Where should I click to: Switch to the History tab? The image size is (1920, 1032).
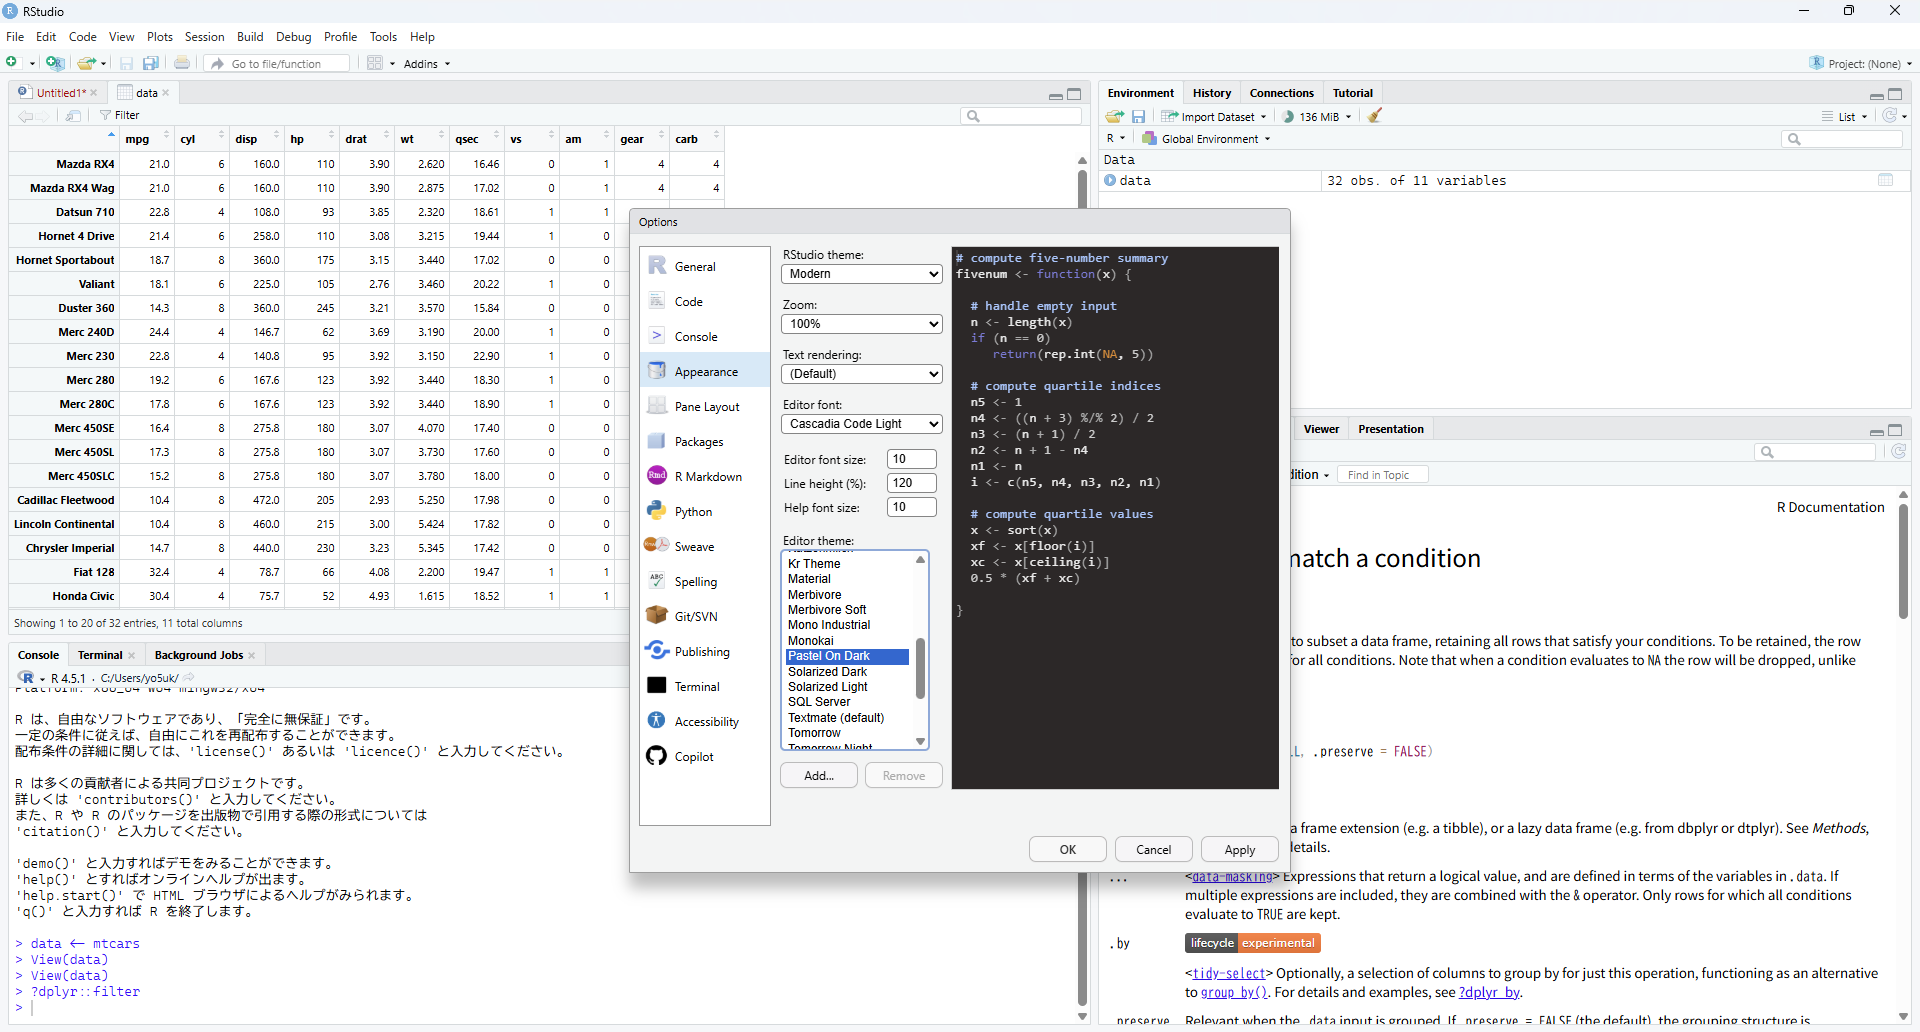(x=1211, y=93)
